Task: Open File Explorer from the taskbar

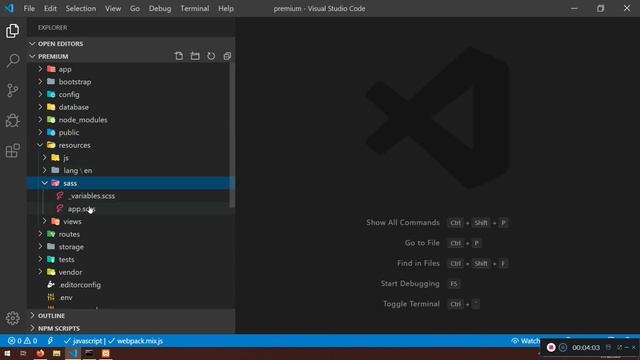Action: click(56, 353)
